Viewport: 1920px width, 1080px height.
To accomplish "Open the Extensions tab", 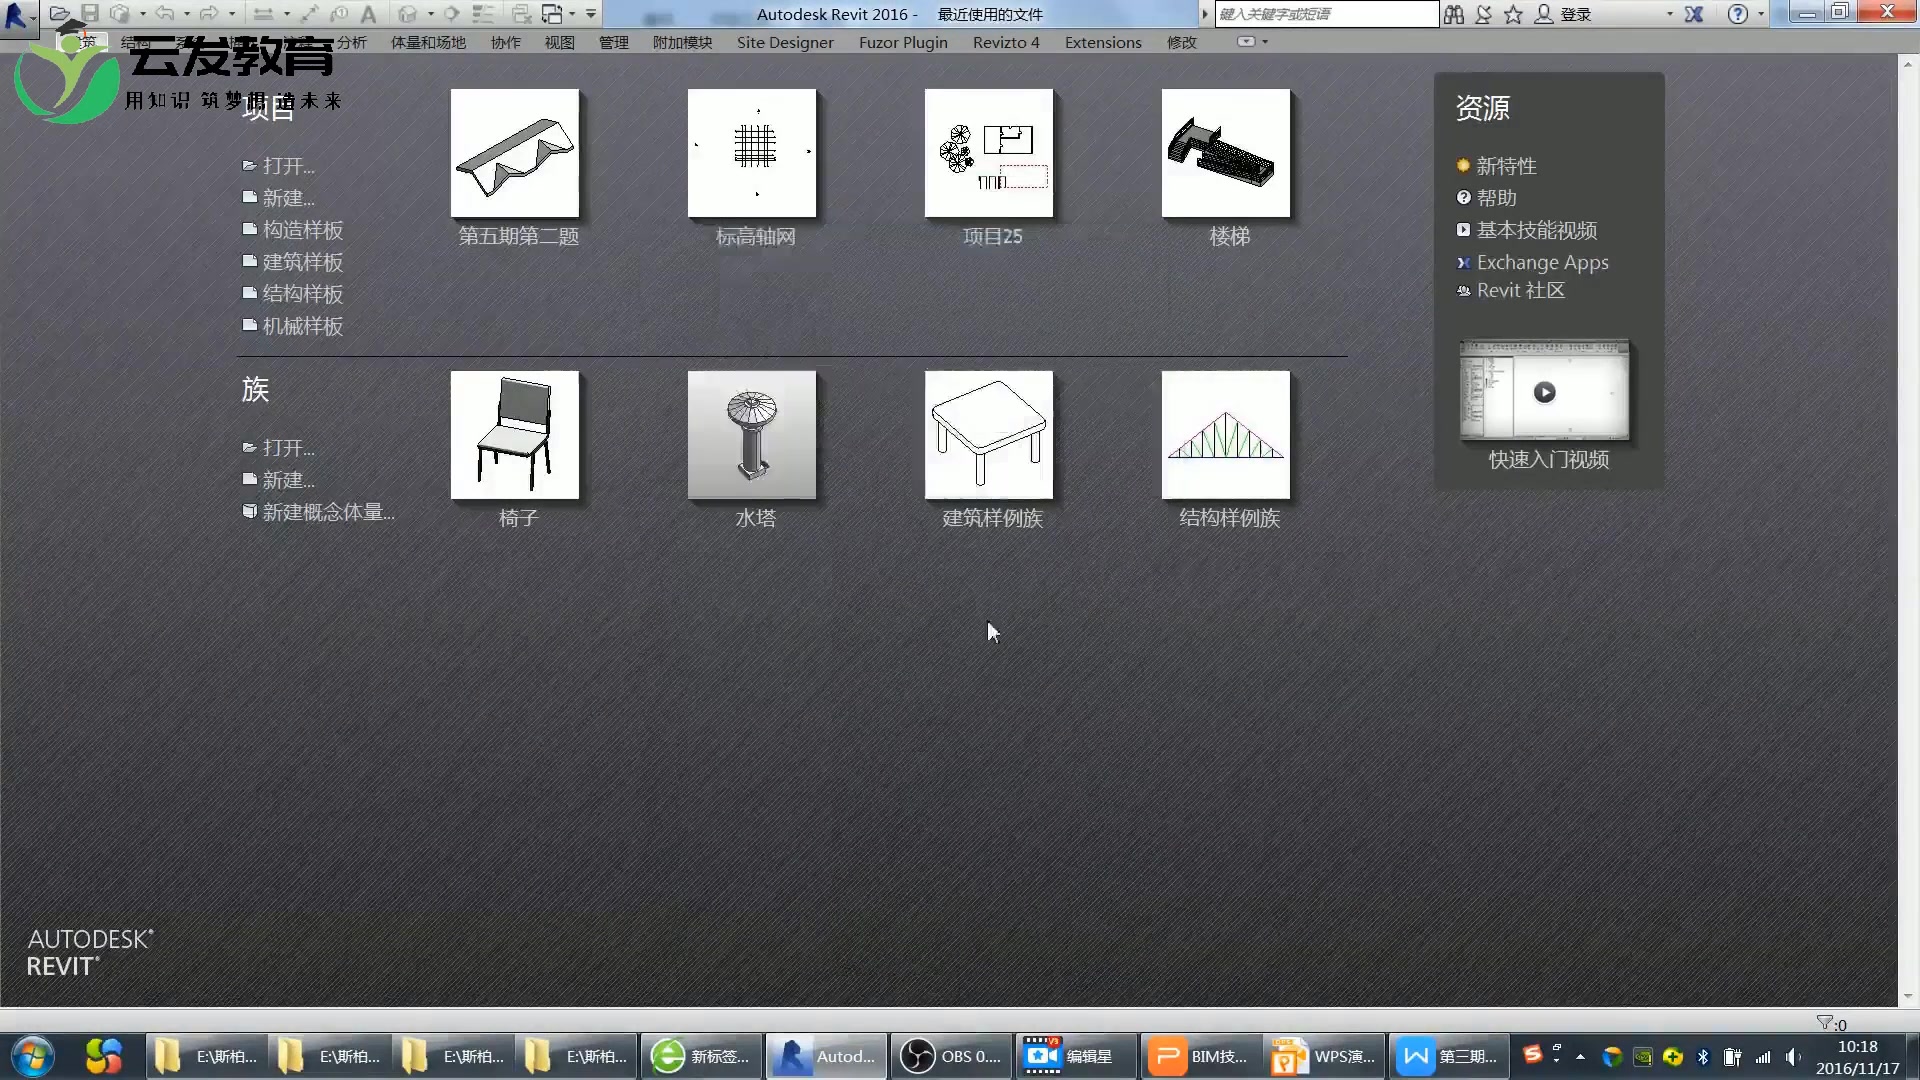I will (1103, 42).
